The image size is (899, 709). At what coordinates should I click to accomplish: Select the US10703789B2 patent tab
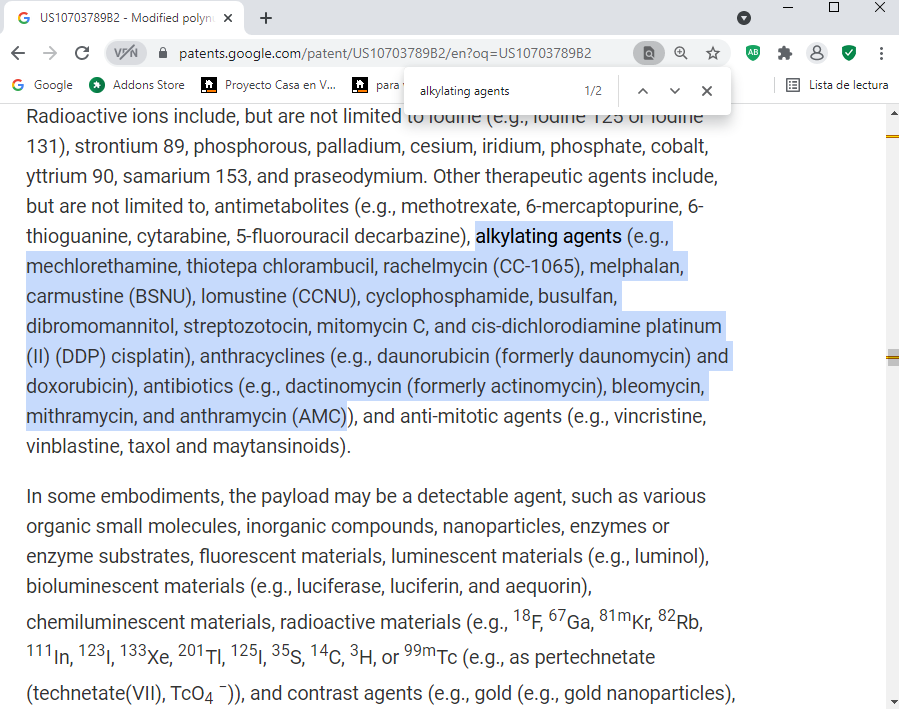pos(125,18)
